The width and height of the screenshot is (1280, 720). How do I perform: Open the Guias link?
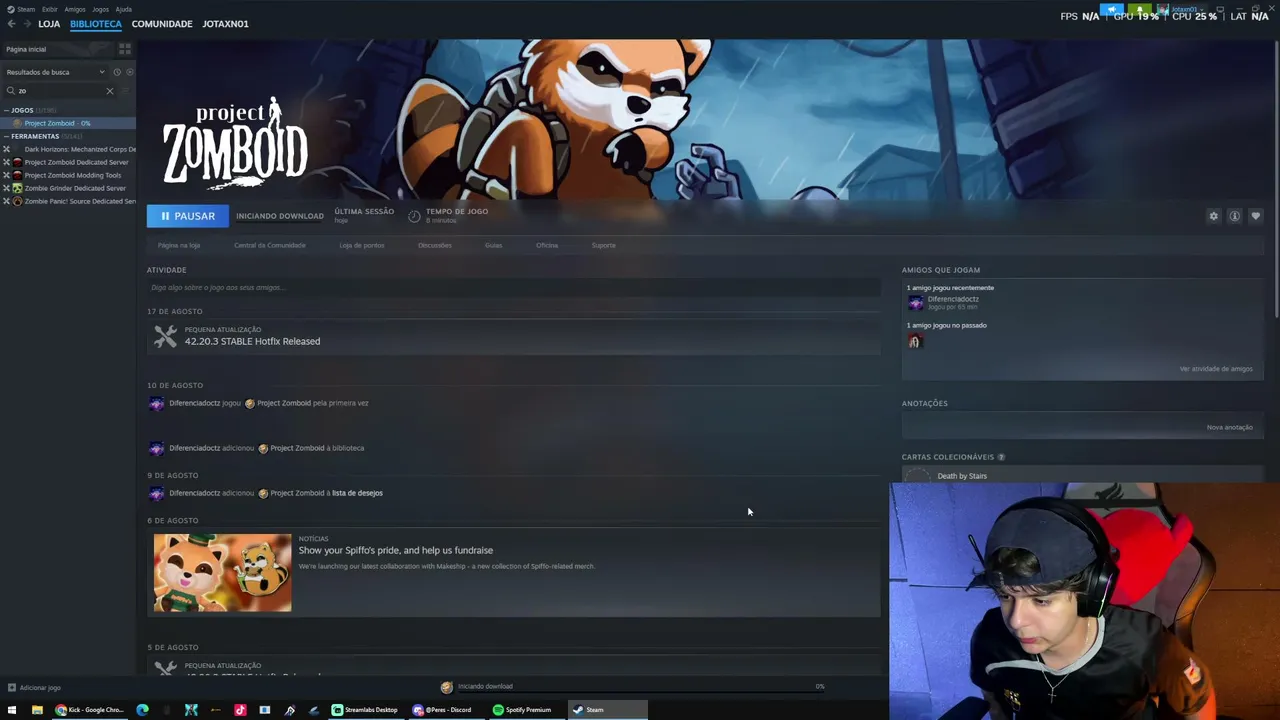493,245
